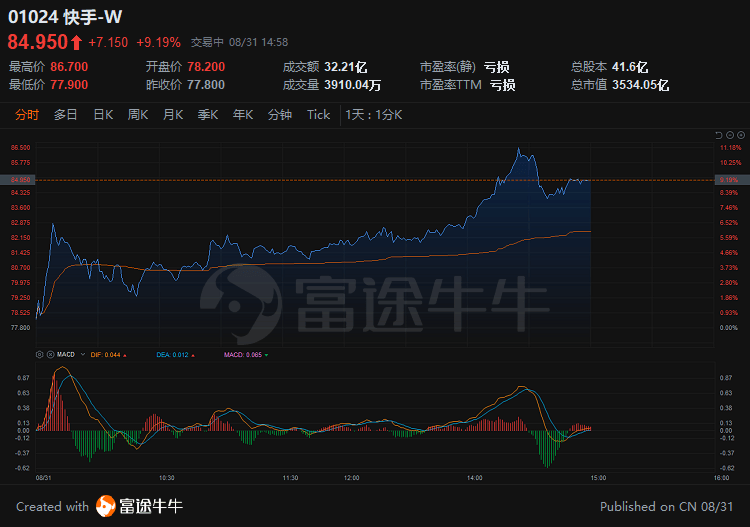
Task: Expand the MACD indicator dropdown arrow
Action: pos(83,354)
